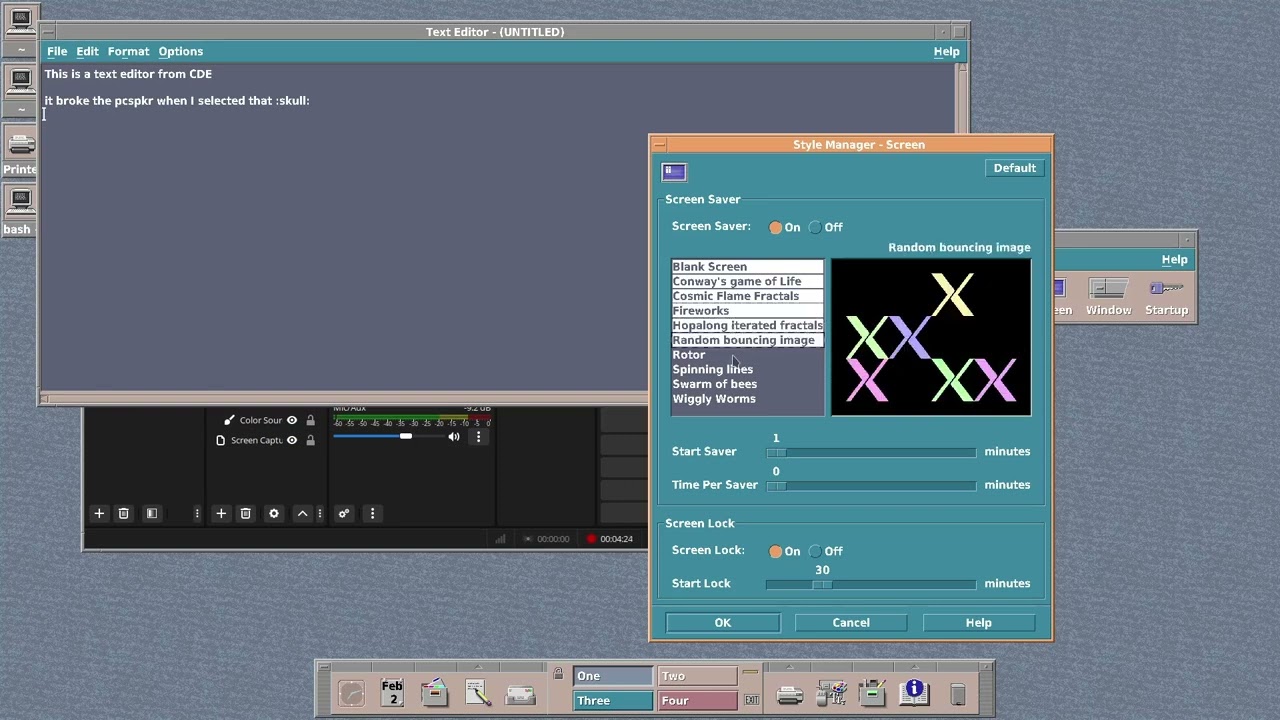This screenshot has height=720, width=1280.
Task: Select Swarm of bees saver
Action: [x=747, y=384]
